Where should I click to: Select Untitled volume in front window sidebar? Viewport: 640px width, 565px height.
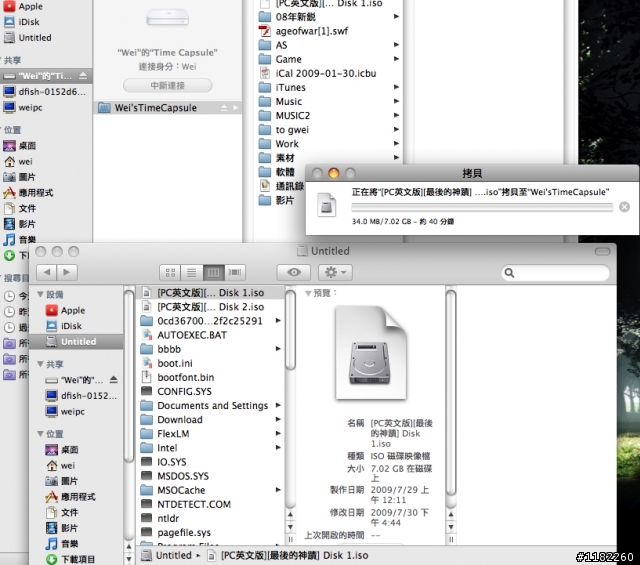(x=76, y=341)
